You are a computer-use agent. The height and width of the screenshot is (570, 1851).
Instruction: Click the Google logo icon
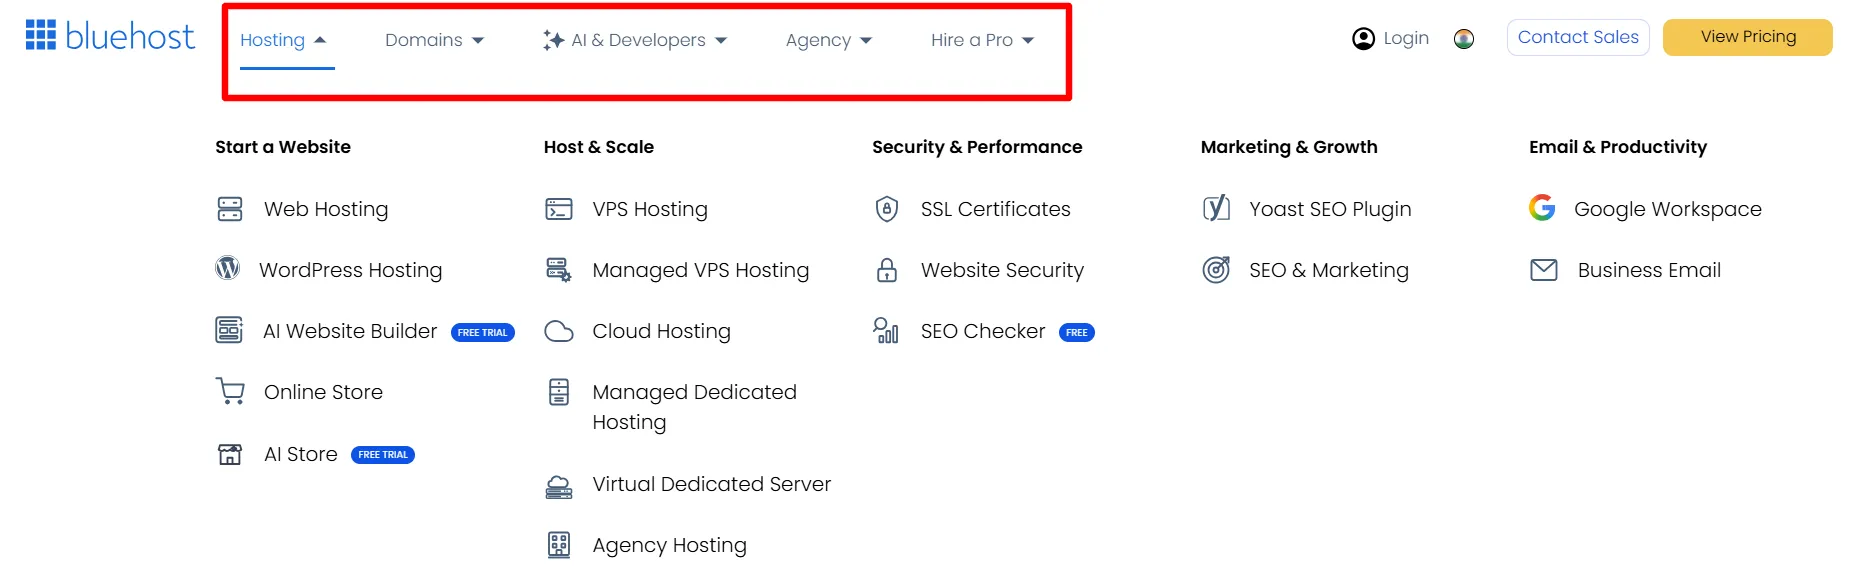coord(1542,207)
